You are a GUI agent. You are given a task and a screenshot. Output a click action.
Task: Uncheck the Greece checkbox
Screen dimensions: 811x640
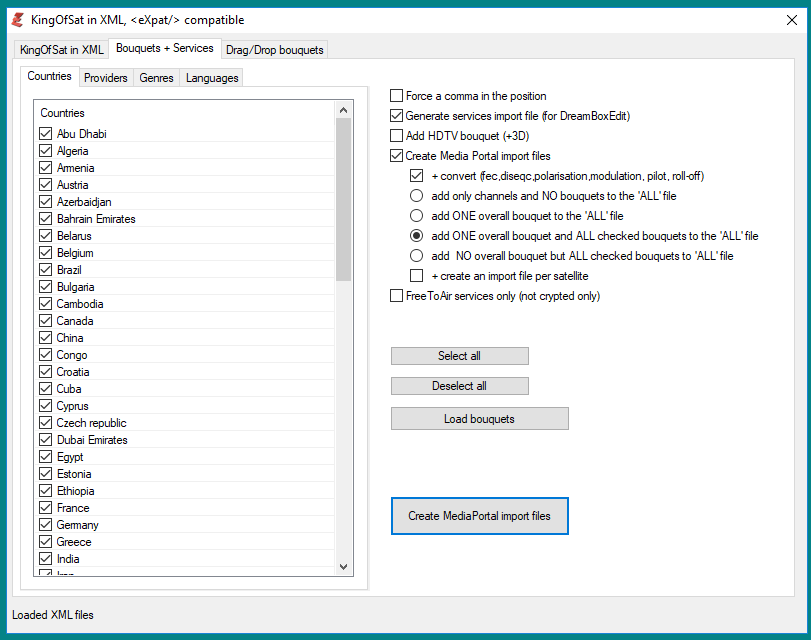tap(46, 542)
